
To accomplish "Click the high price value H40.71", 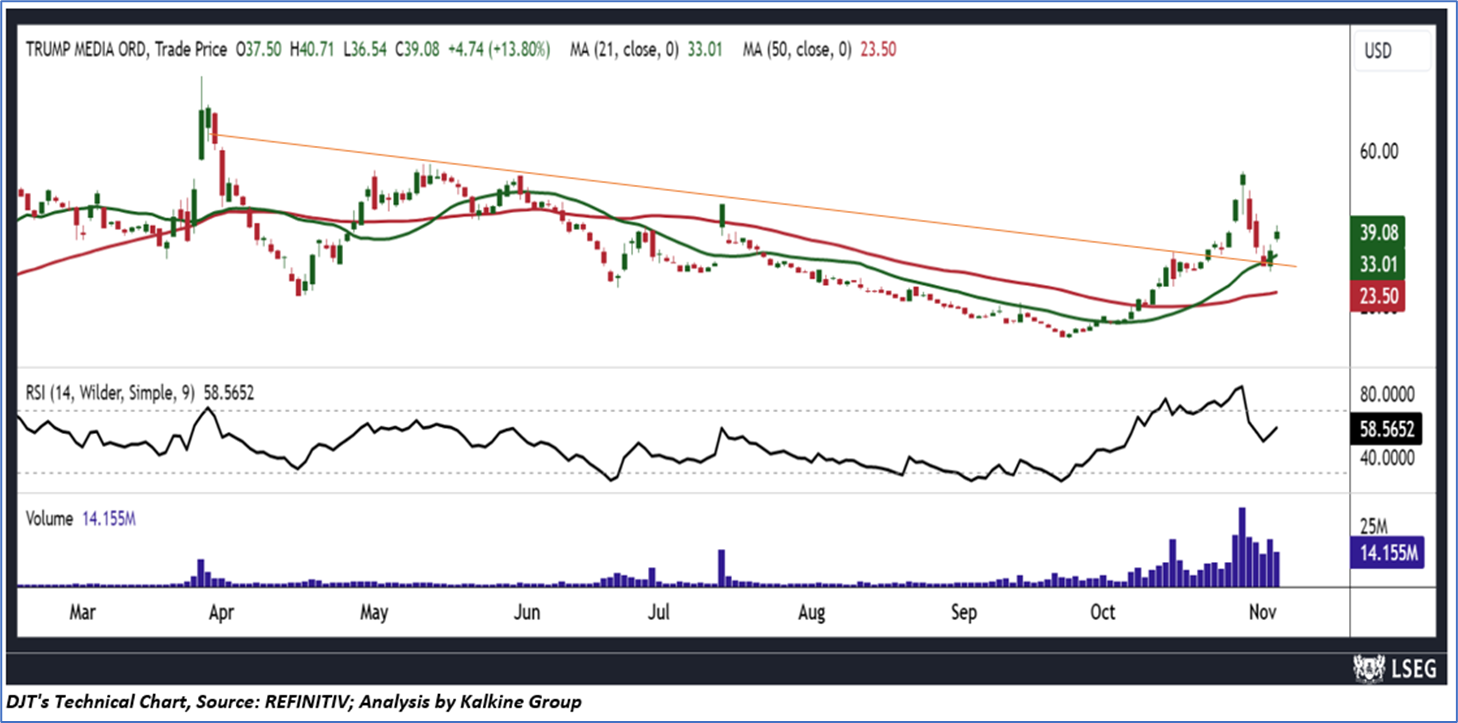I will point(314,48).
